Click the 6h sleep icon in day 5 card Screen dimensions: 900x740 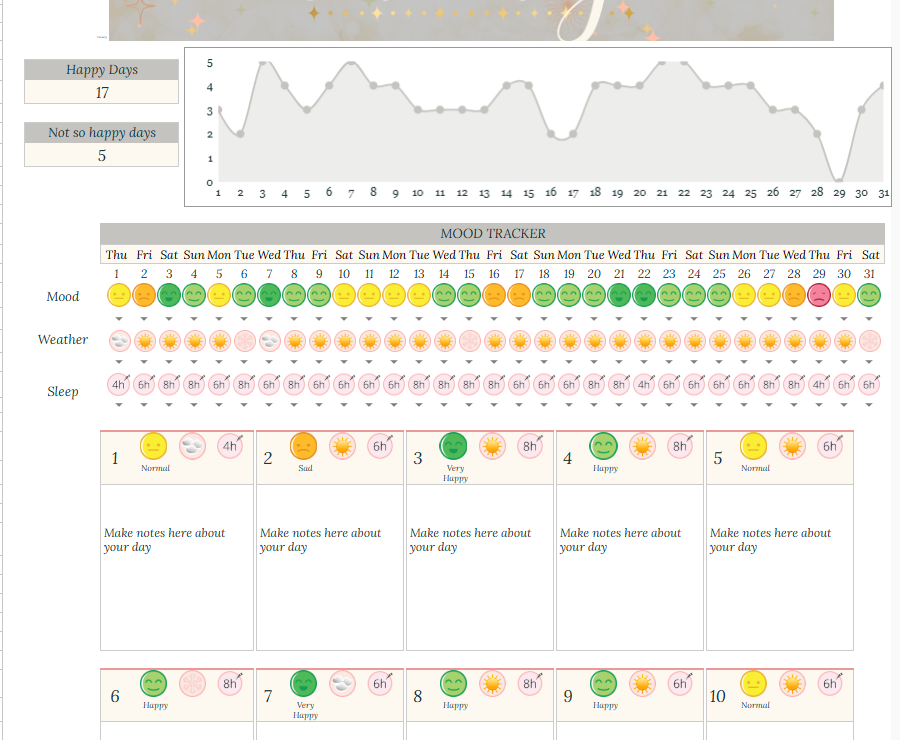tap(830, 446)
